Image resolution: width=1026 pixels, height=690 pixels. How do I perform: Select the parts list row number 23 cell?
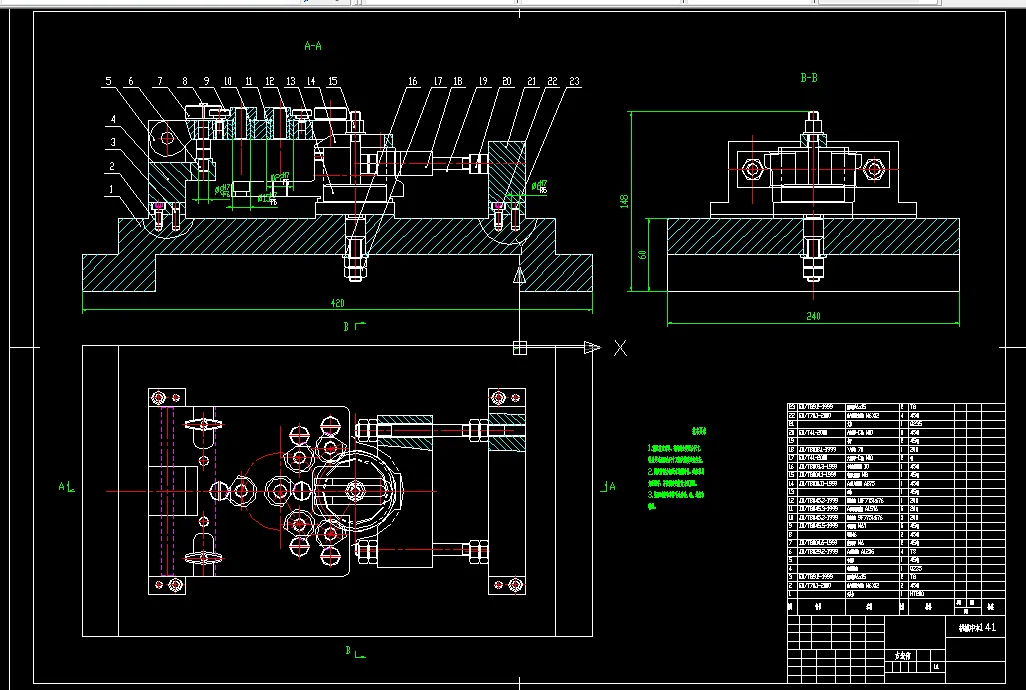(792, 407)
